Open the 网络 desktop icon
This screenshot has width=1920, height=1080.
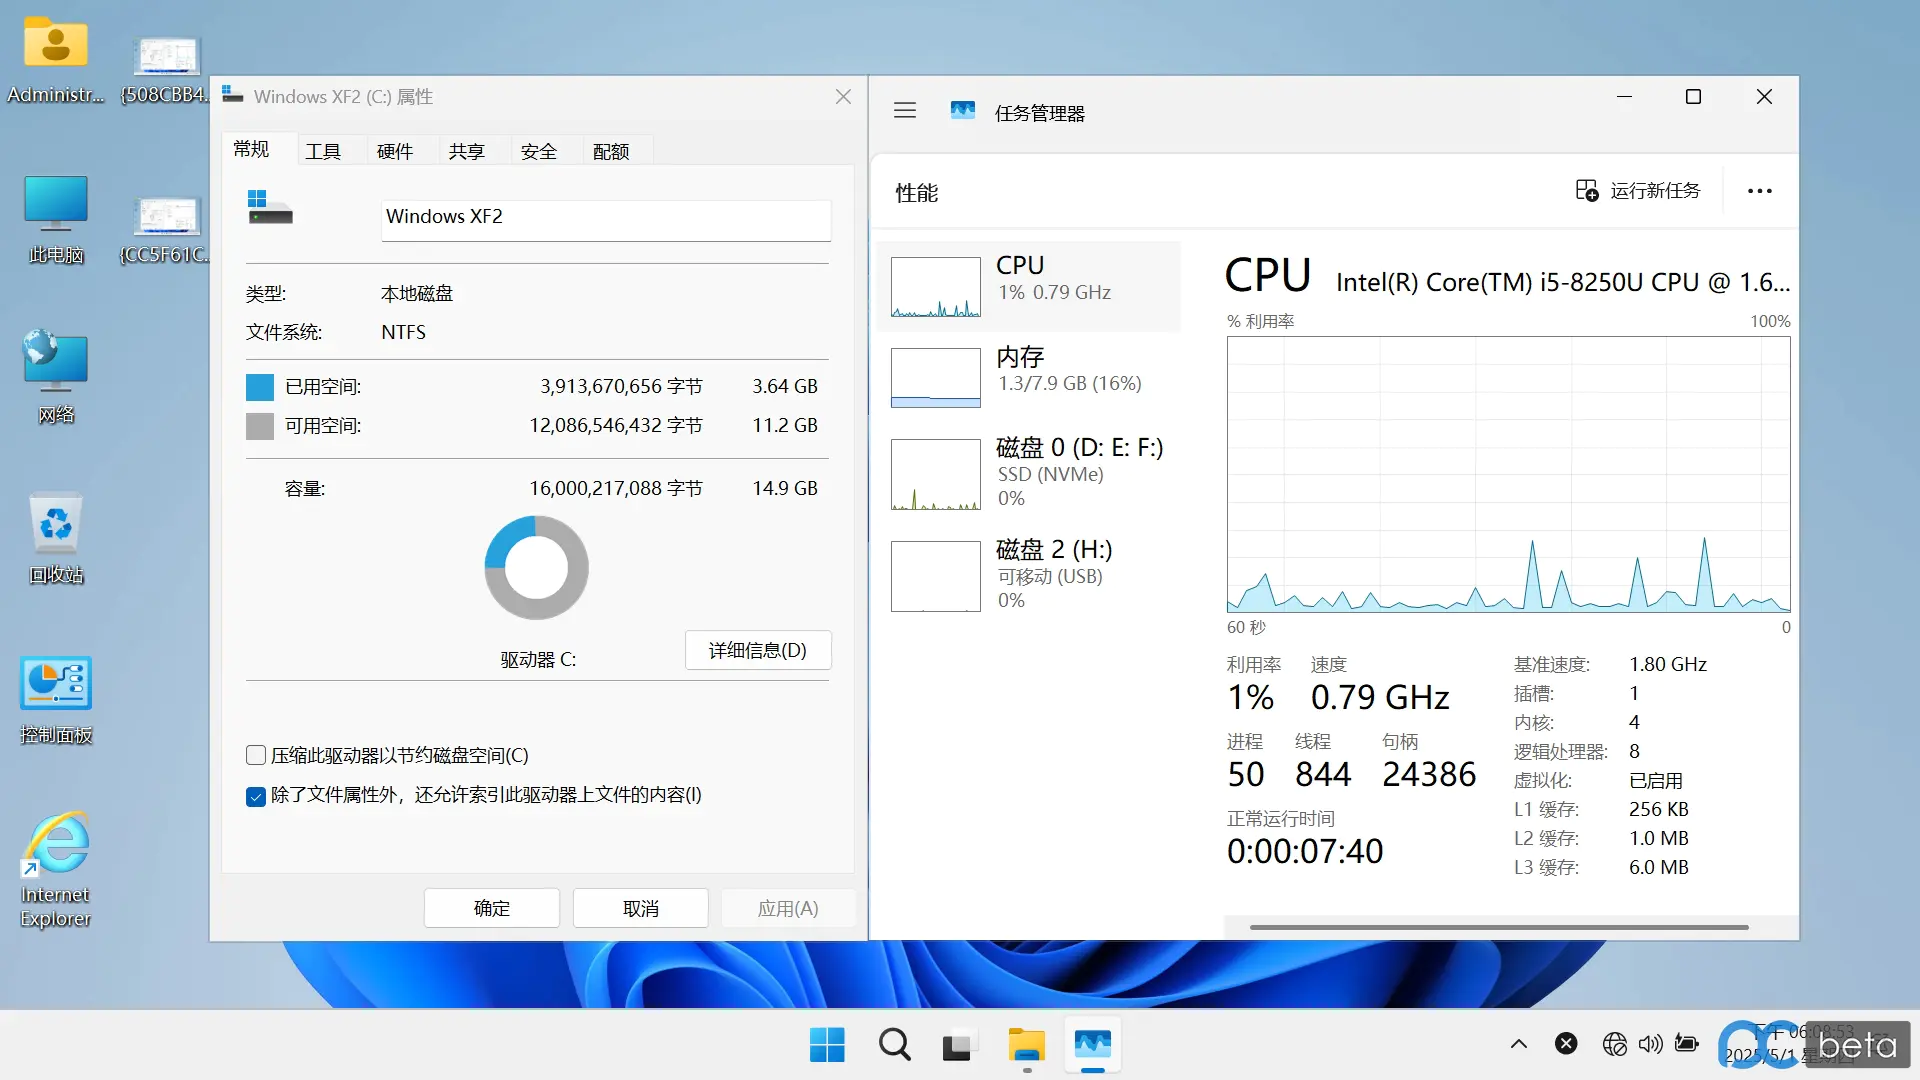[x=56, y=378]
